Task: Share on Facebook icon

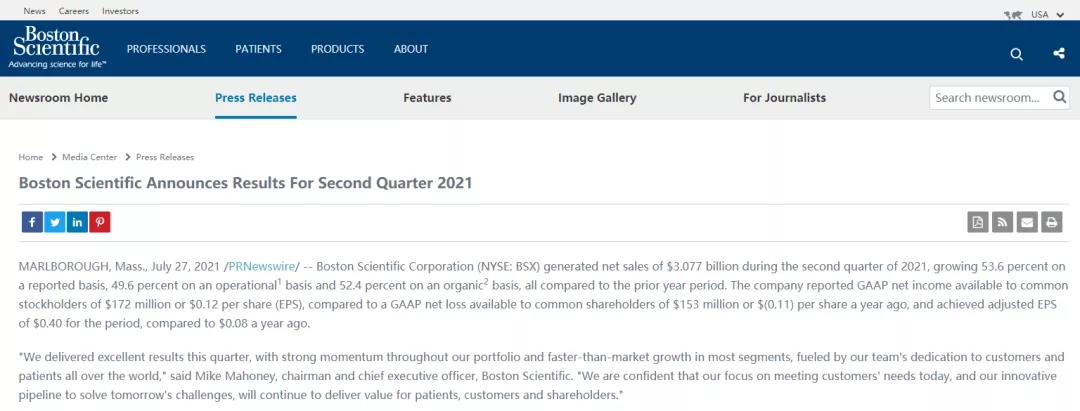Action: tap(32, 222)
